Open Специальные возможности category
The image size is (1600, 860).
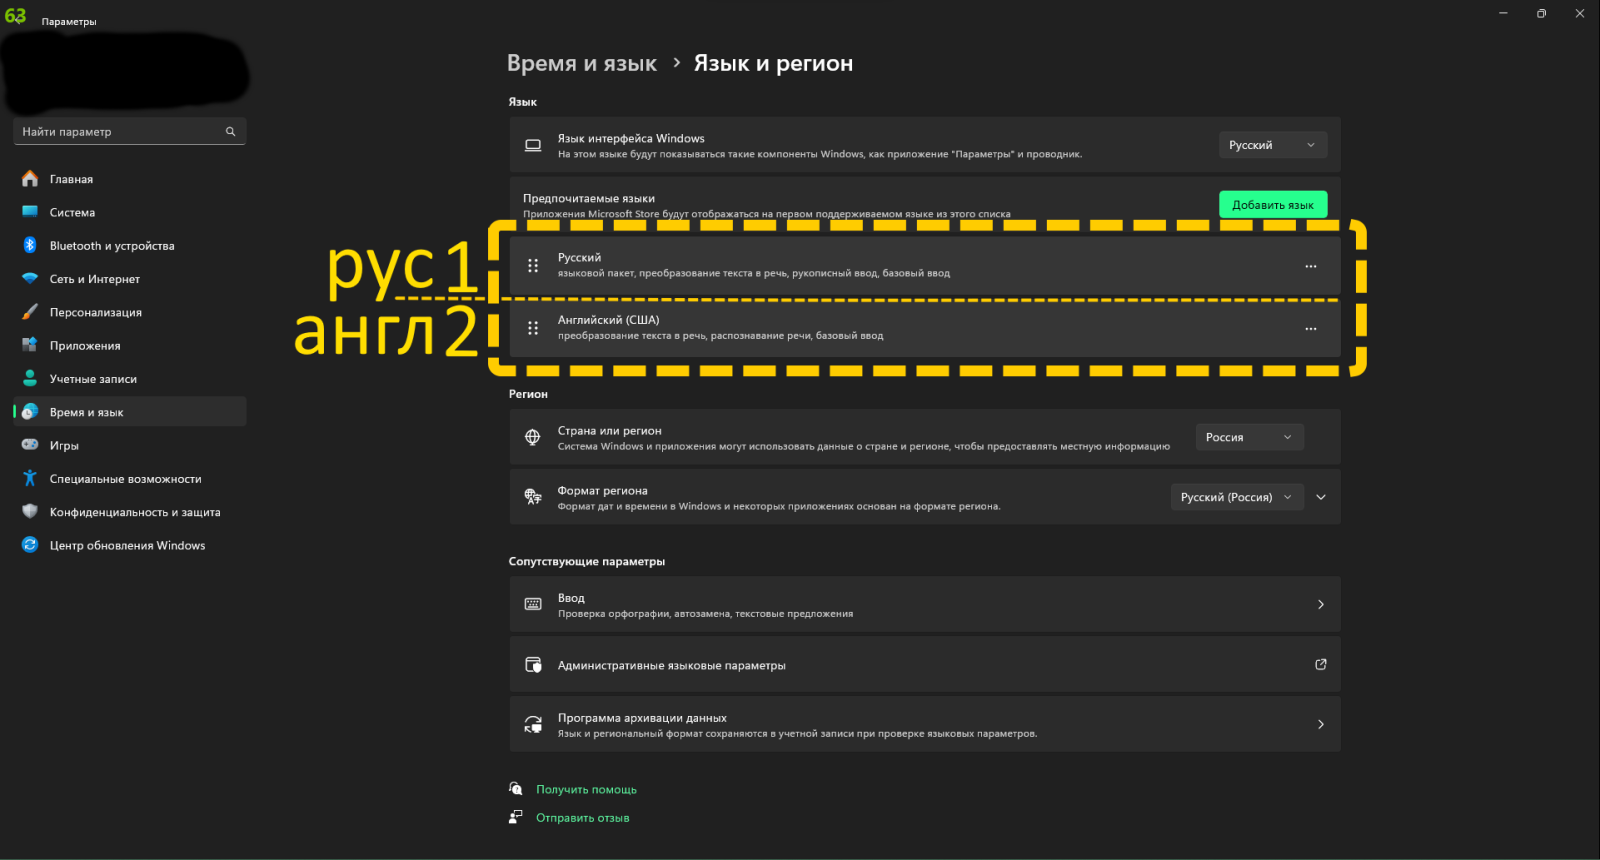(130, 478)
